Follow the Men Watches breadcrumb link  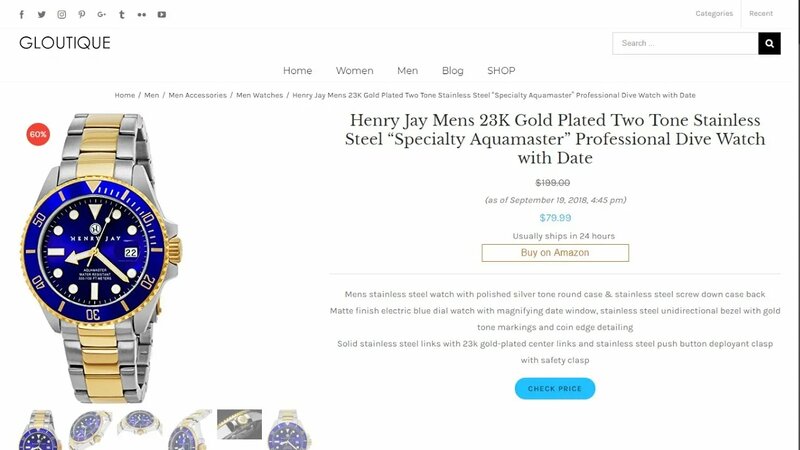(259, 95)
